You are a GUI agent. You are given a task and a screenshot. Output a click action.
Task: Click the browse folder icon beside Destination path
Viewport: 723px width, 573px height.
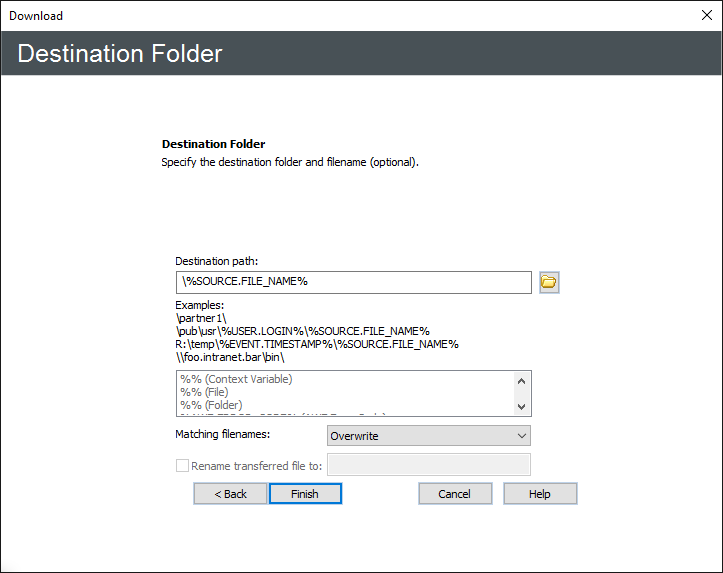(549, 282)
